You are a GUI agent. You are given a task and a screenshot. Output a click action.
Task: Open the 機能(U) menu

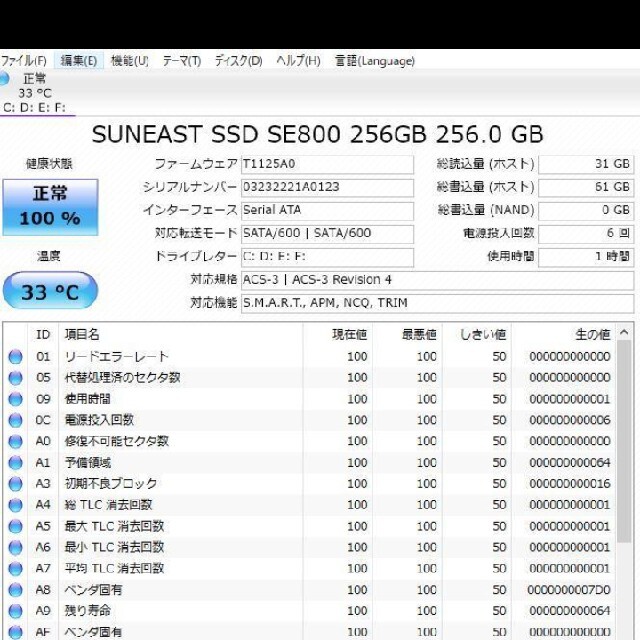(x=129, y=61)
